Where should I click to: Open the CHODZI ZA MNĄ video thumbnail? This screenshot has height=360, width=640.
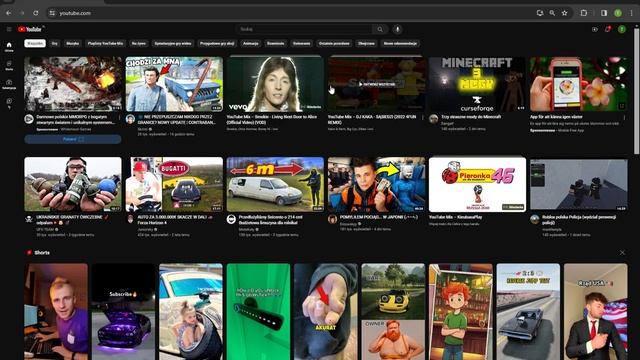pos(174,84)
